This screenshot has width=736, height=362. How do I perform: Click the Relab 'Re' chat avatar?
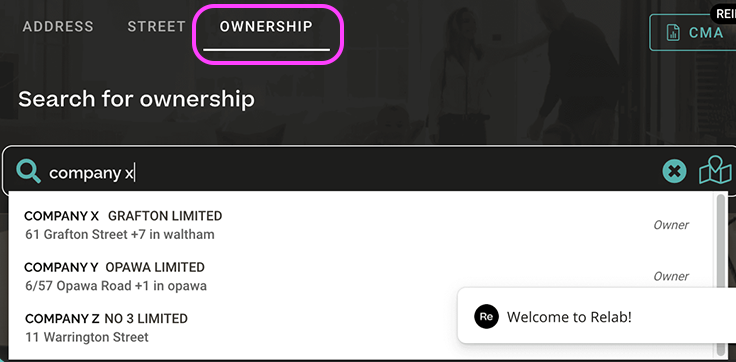tap(486, 316)
